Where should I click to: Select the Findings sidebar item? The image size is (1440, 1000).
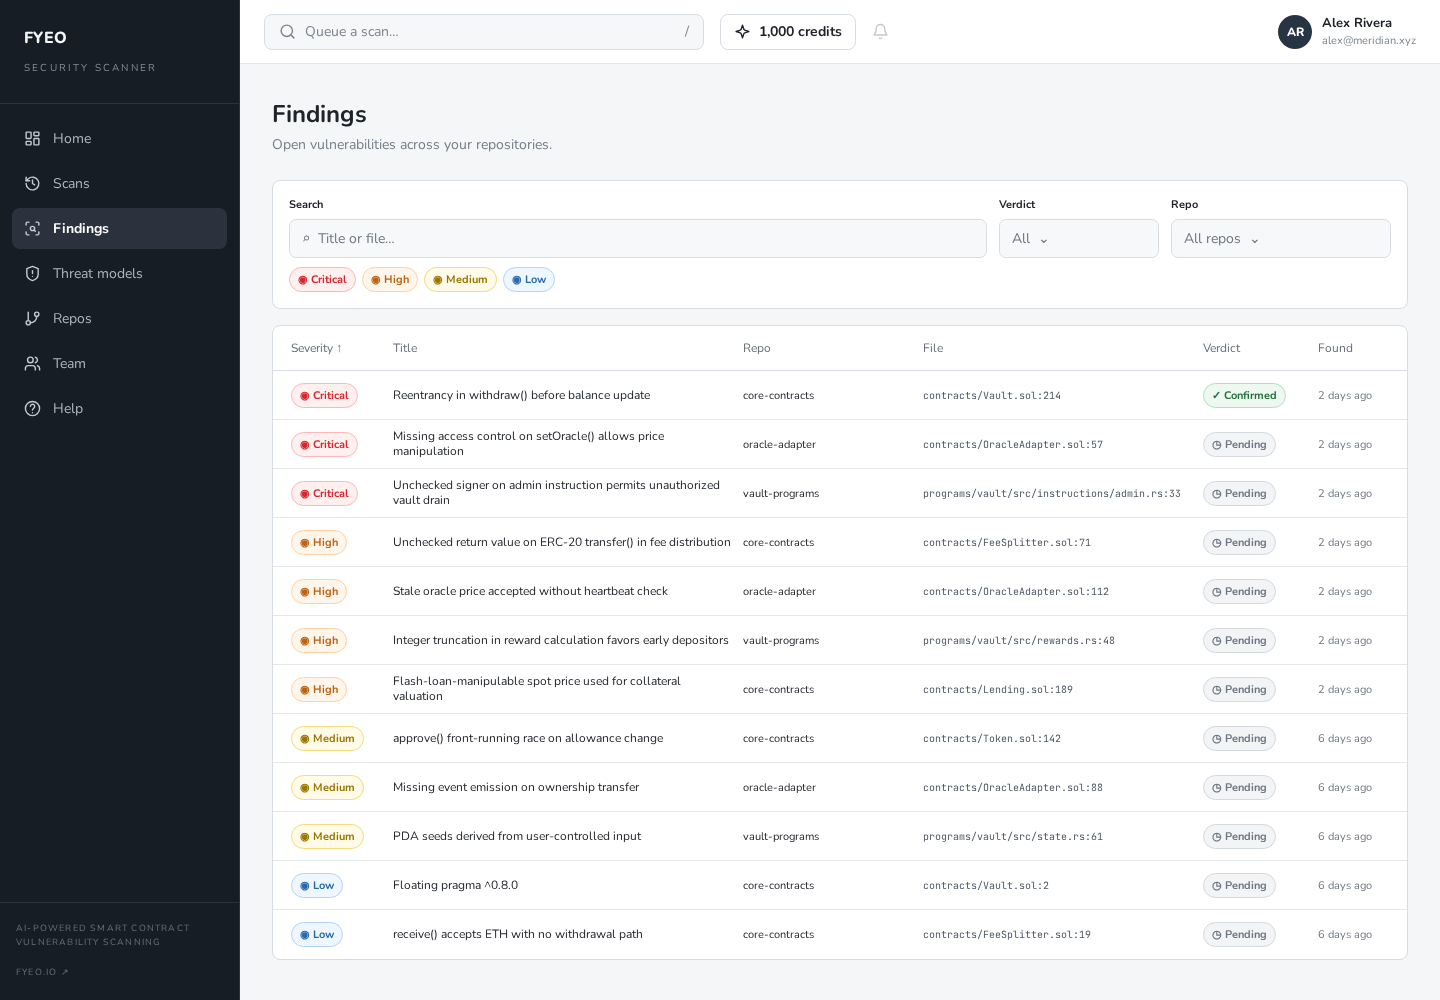(119, 228)
